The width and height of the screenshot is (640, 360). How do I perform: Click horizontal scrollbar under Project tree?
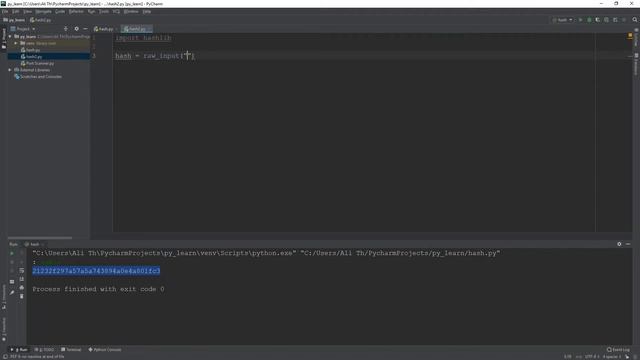click(x=40, y=238)
